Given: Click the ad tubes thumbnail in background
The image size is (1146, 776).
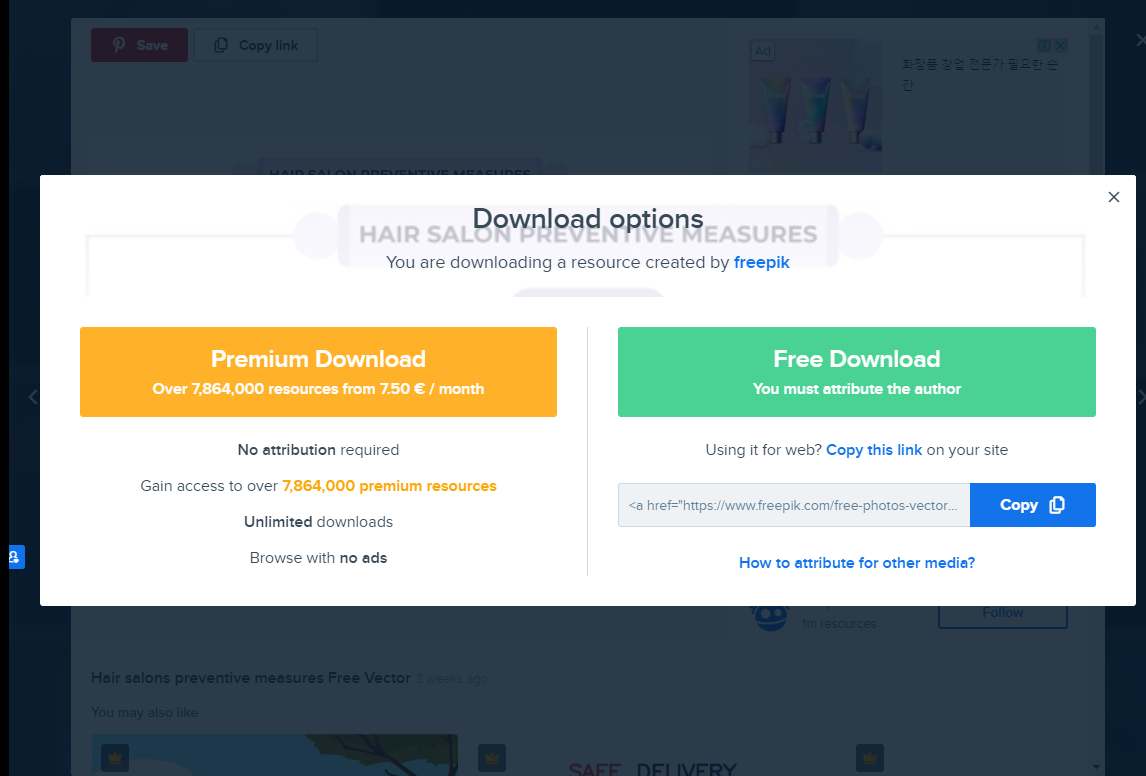Looking at the screenshot, I should (816, 107).
